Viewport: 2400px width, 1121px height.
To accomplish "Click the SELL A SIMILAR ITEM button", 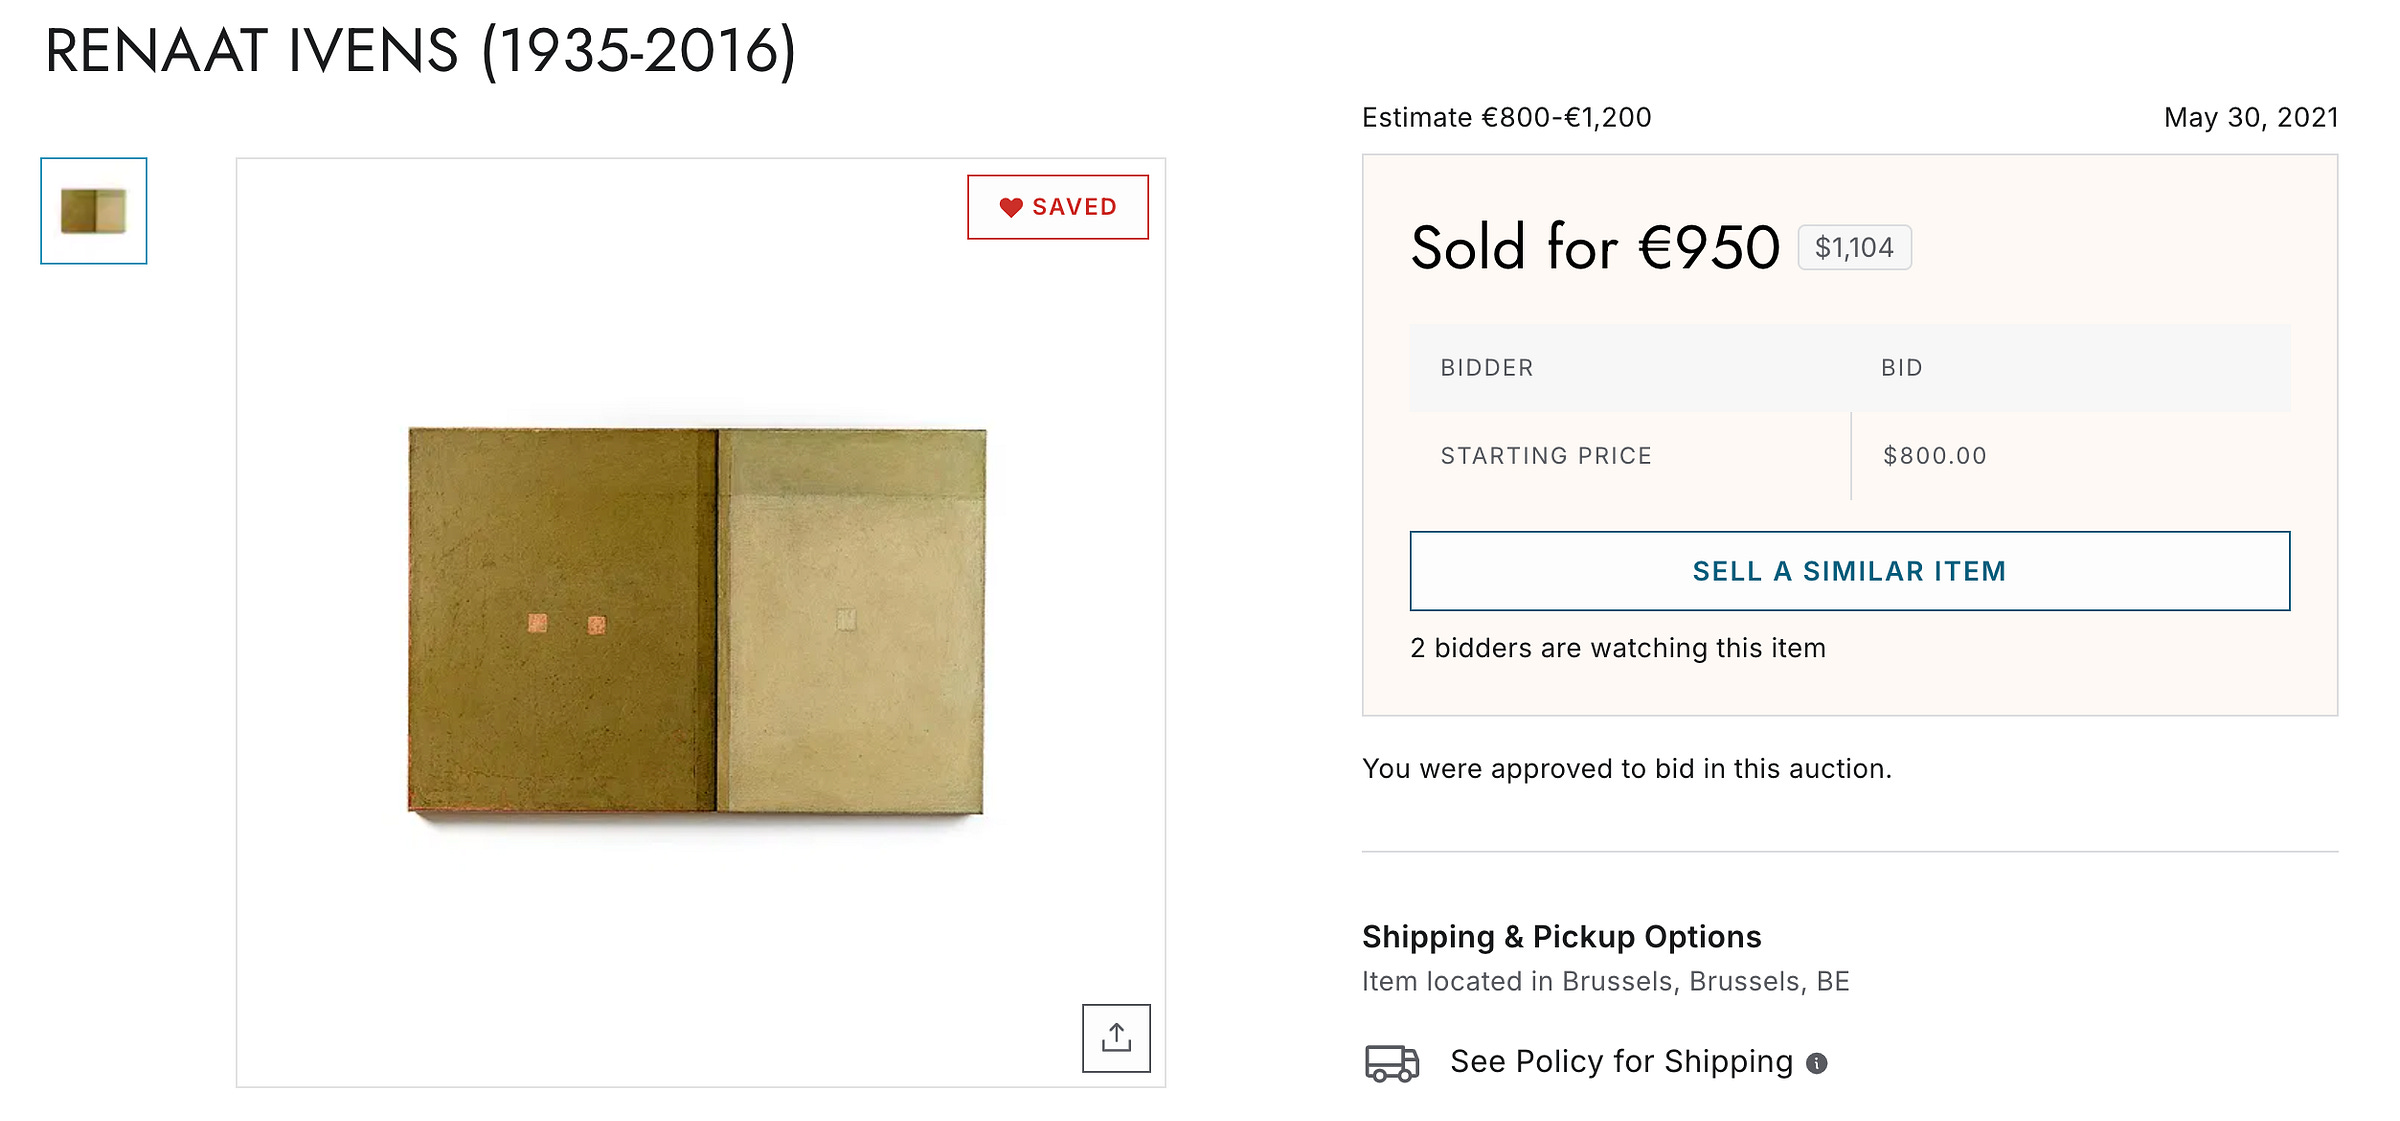I will (x=1849, y=571).
